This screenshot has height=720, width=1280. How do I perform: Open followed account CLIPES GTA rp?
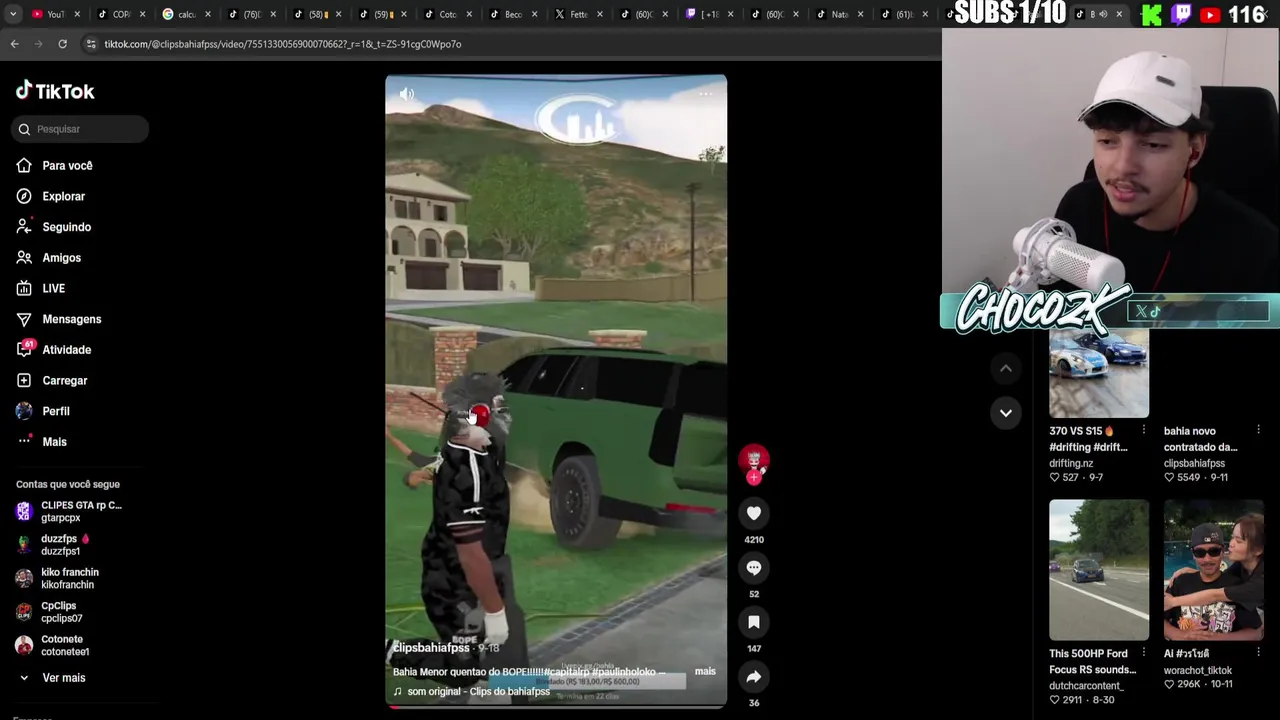[69, 511]
